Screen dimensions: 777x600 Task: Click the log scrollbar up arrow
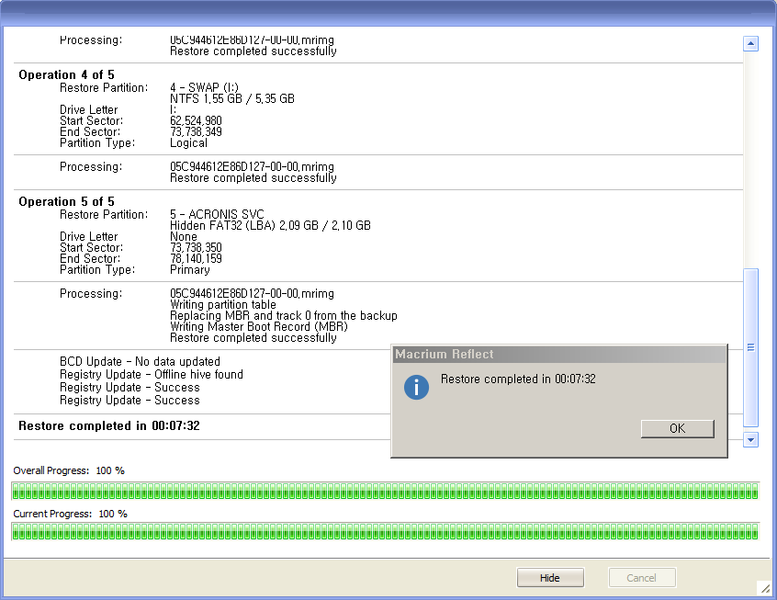751,44
